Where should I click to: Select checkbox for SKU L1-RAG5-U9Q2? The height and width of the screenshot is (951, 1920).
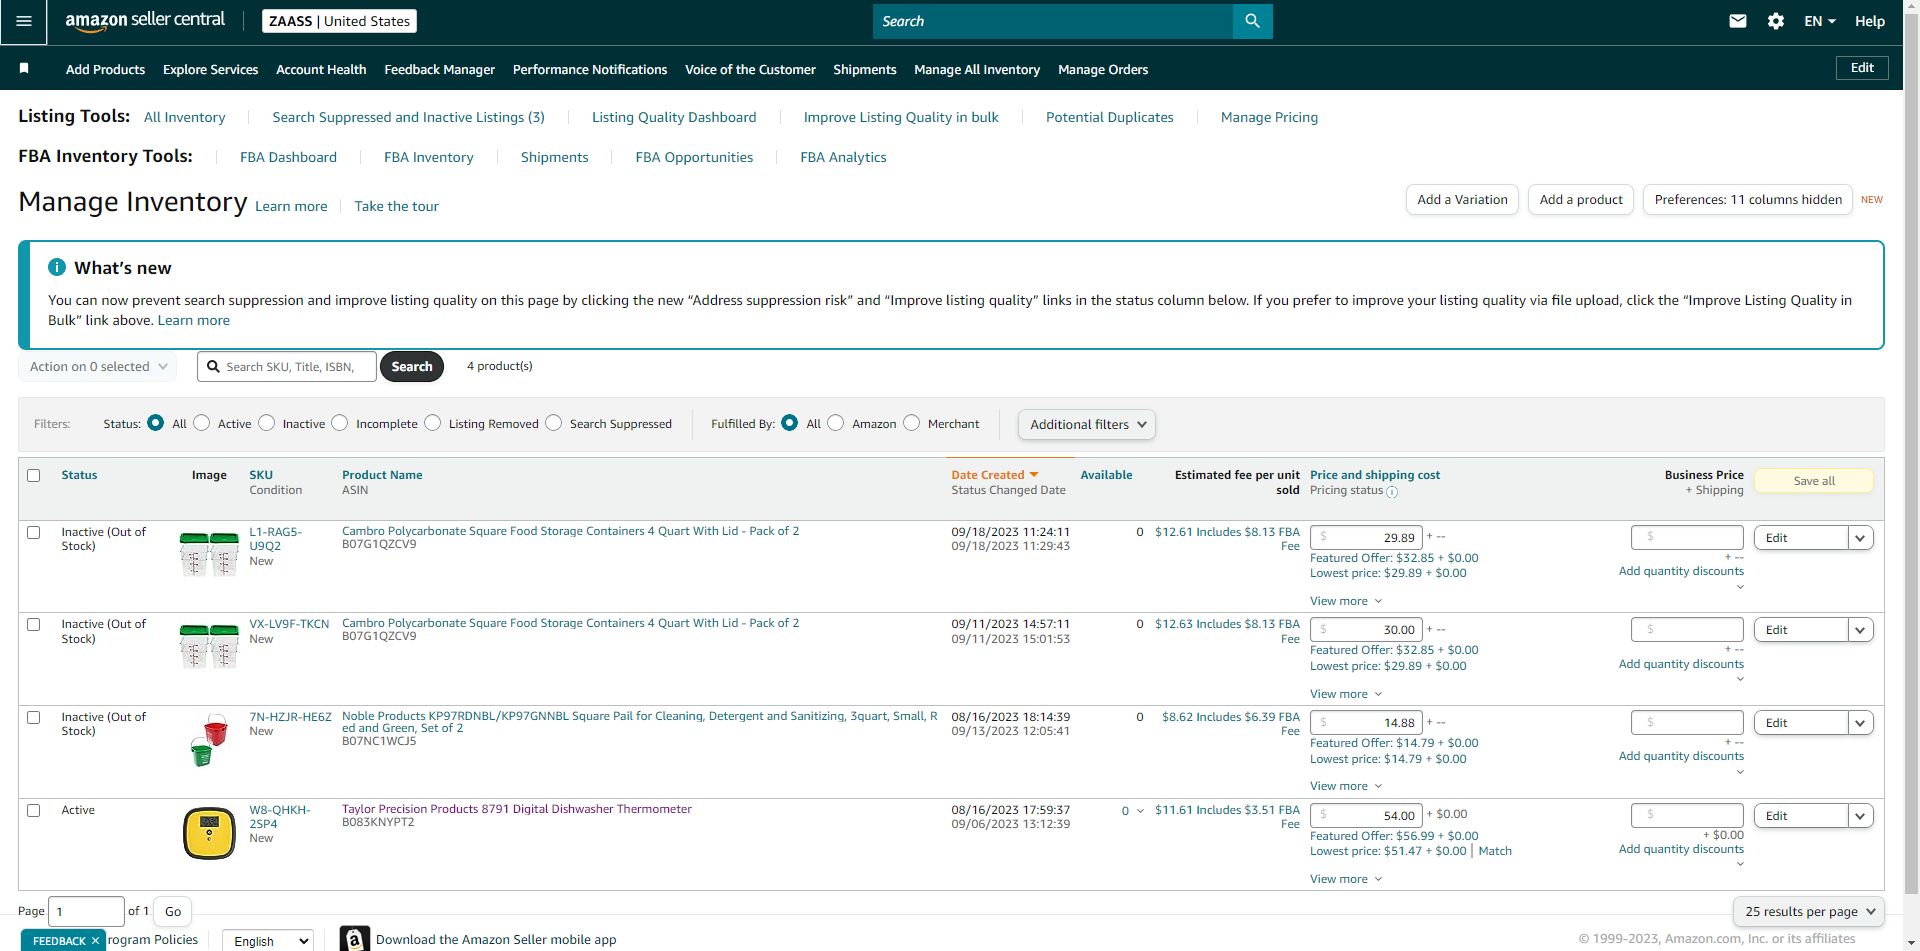pos(34,533)
